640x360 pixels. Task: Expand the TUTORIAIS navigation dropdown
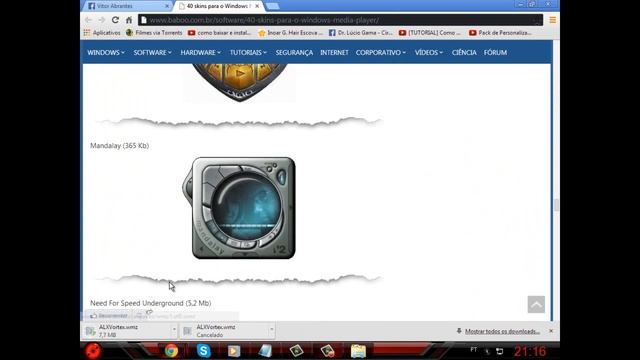tap(248, 52)
